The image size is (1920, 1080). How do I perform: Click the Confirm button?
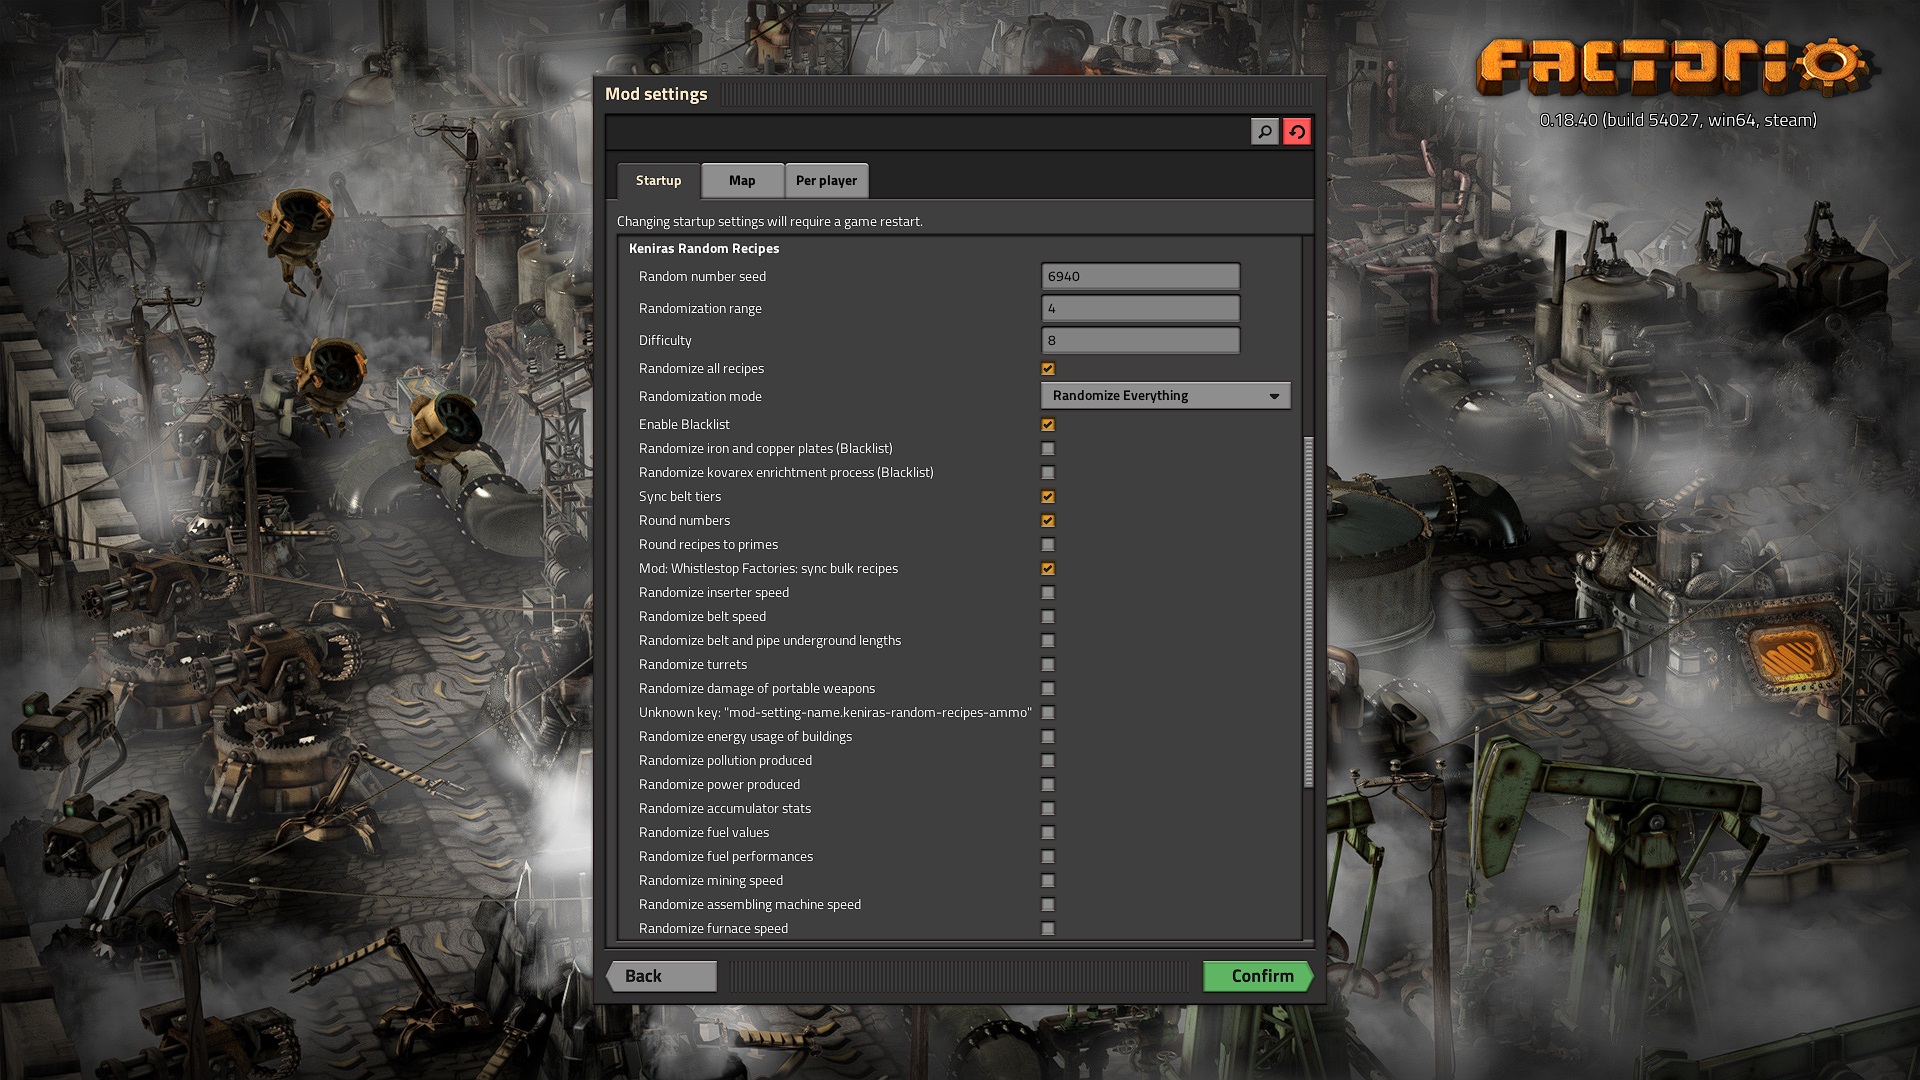click(x=1257, y=976)
